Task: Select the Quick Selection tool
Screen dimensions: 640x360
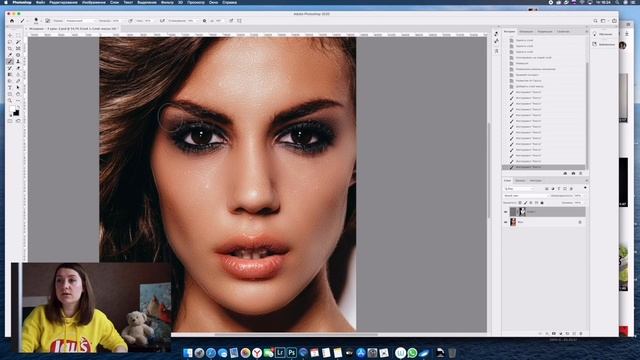Action: coord(18,42)
